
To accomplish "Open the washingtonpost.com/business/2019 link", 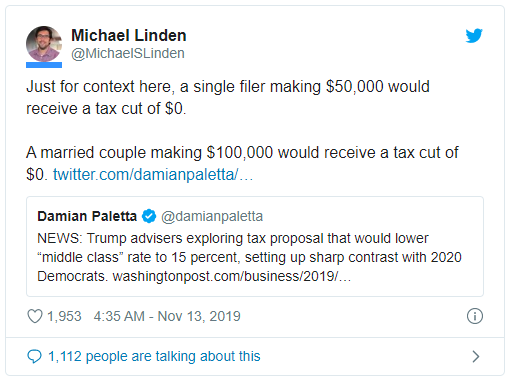I will (x=232, y=276).
